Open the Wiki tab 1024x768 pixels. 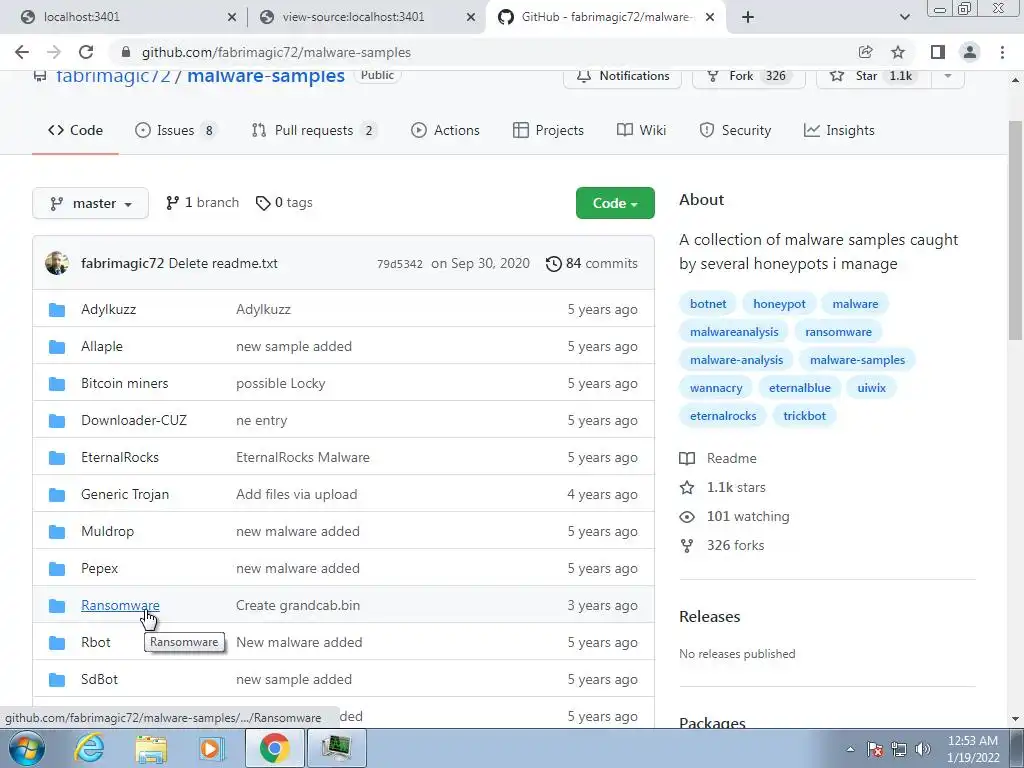pos(642,131)
